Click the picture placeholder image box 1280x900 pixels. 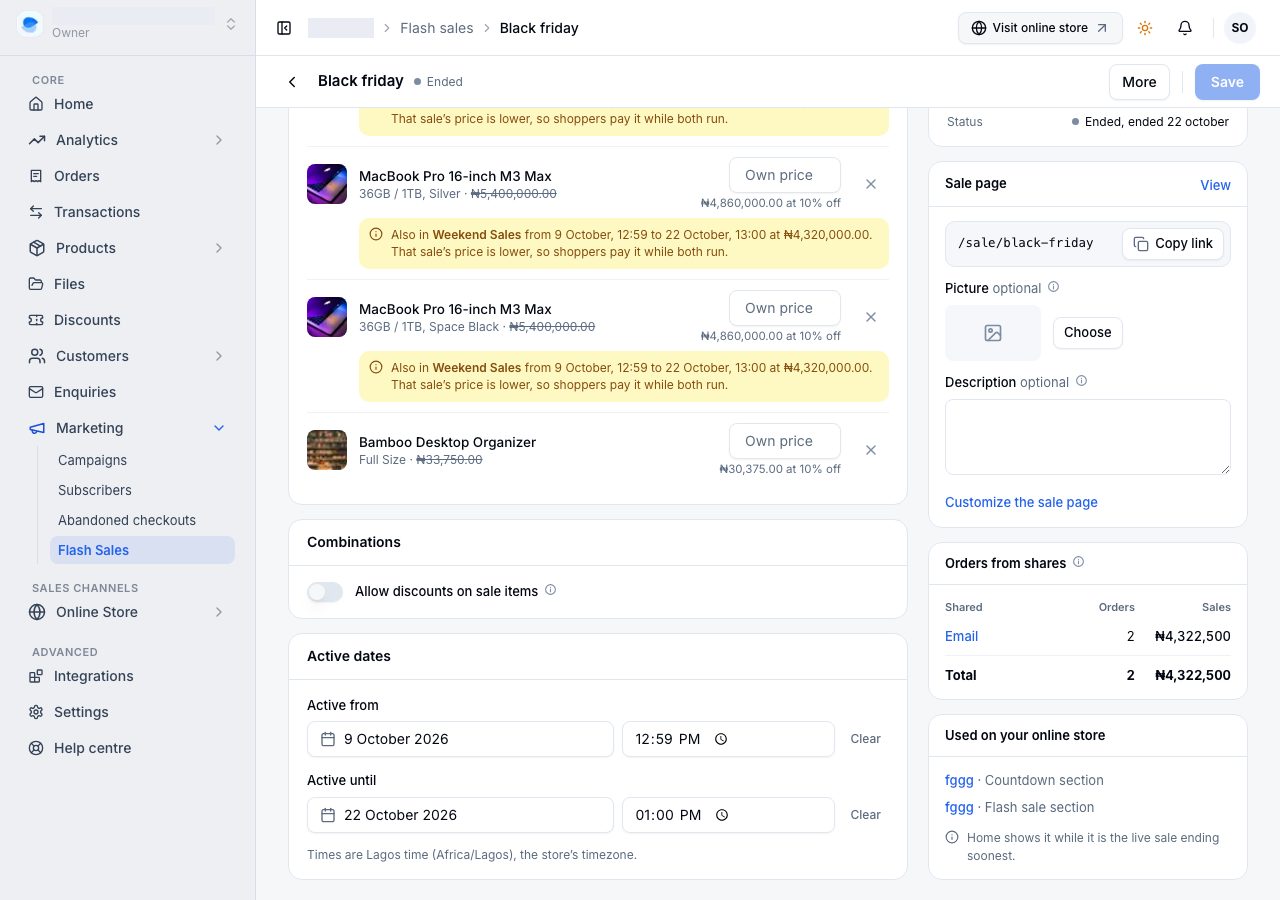[993, 333]
